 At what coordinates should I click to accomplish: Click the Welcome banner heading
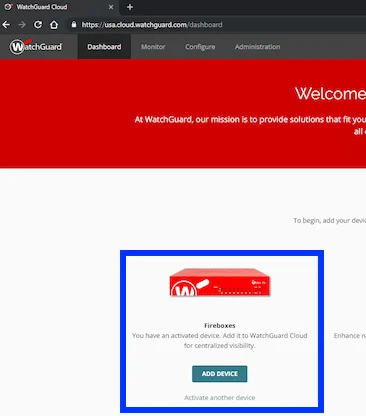pyautogui.click(x=330, y=93)
